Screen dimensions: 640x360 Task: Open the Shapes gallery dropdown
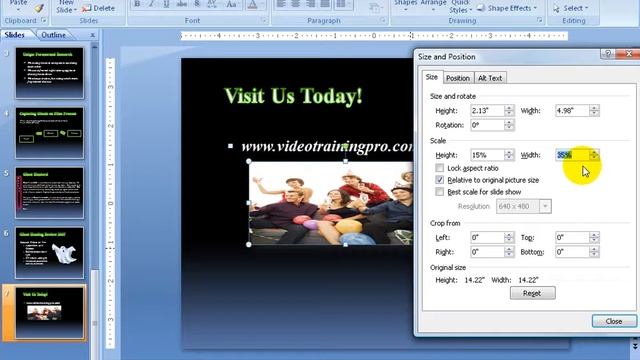[406, 5]
